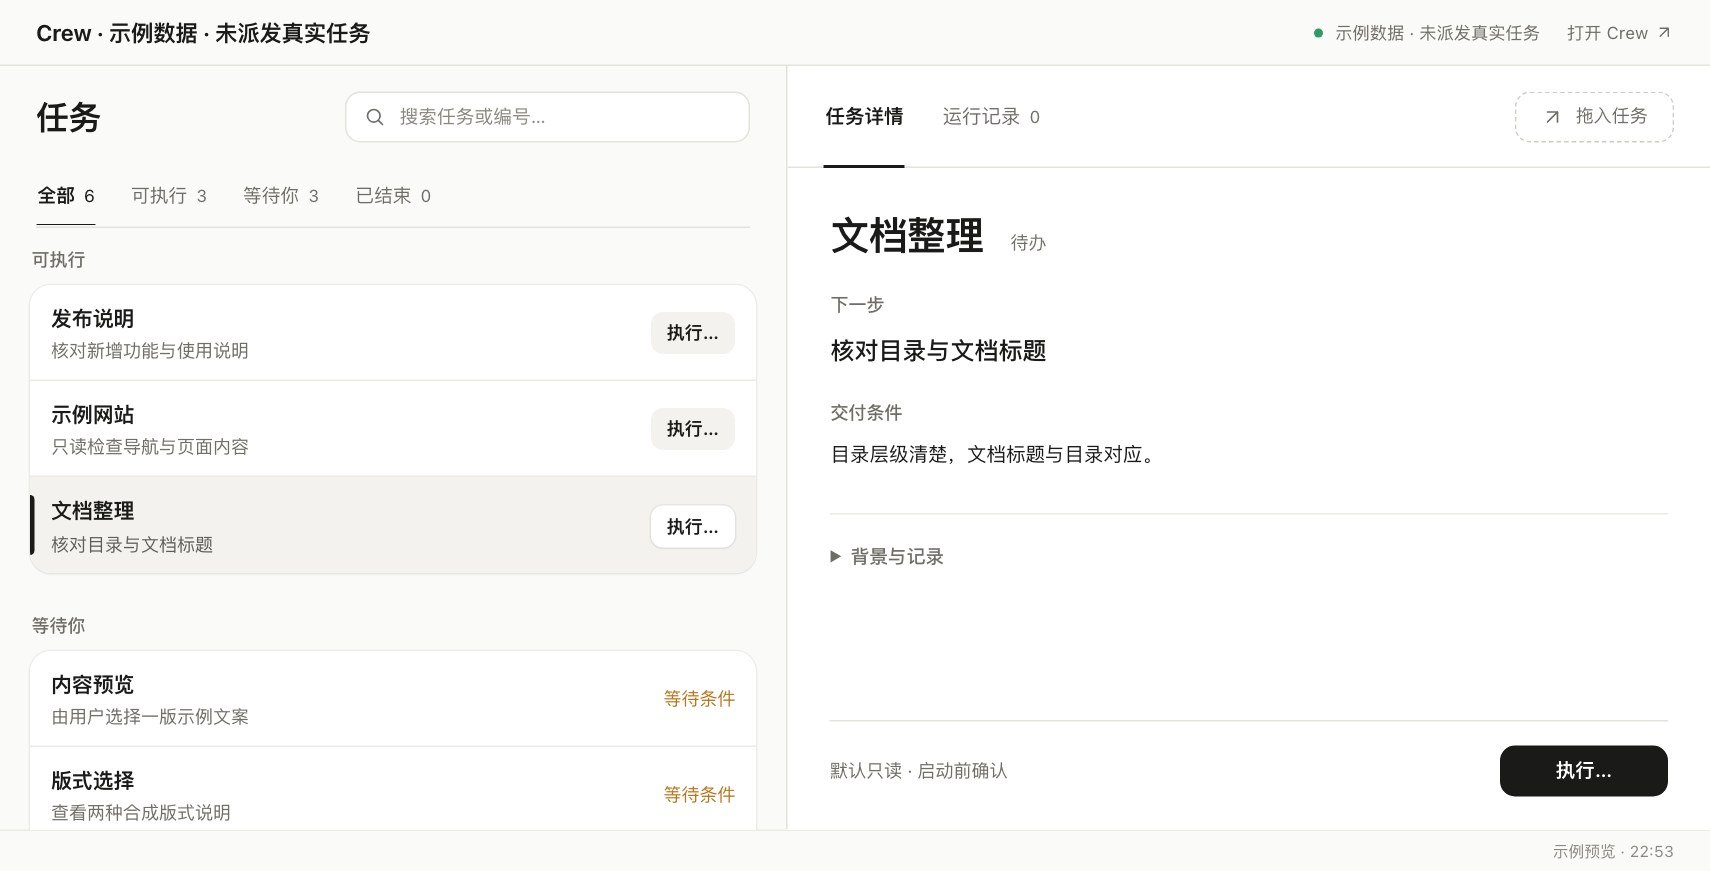The height and width of the screenshot is (871, 1710).
Task: Click the 由用户选择一版示例文案 description
Action: (150, 717)
